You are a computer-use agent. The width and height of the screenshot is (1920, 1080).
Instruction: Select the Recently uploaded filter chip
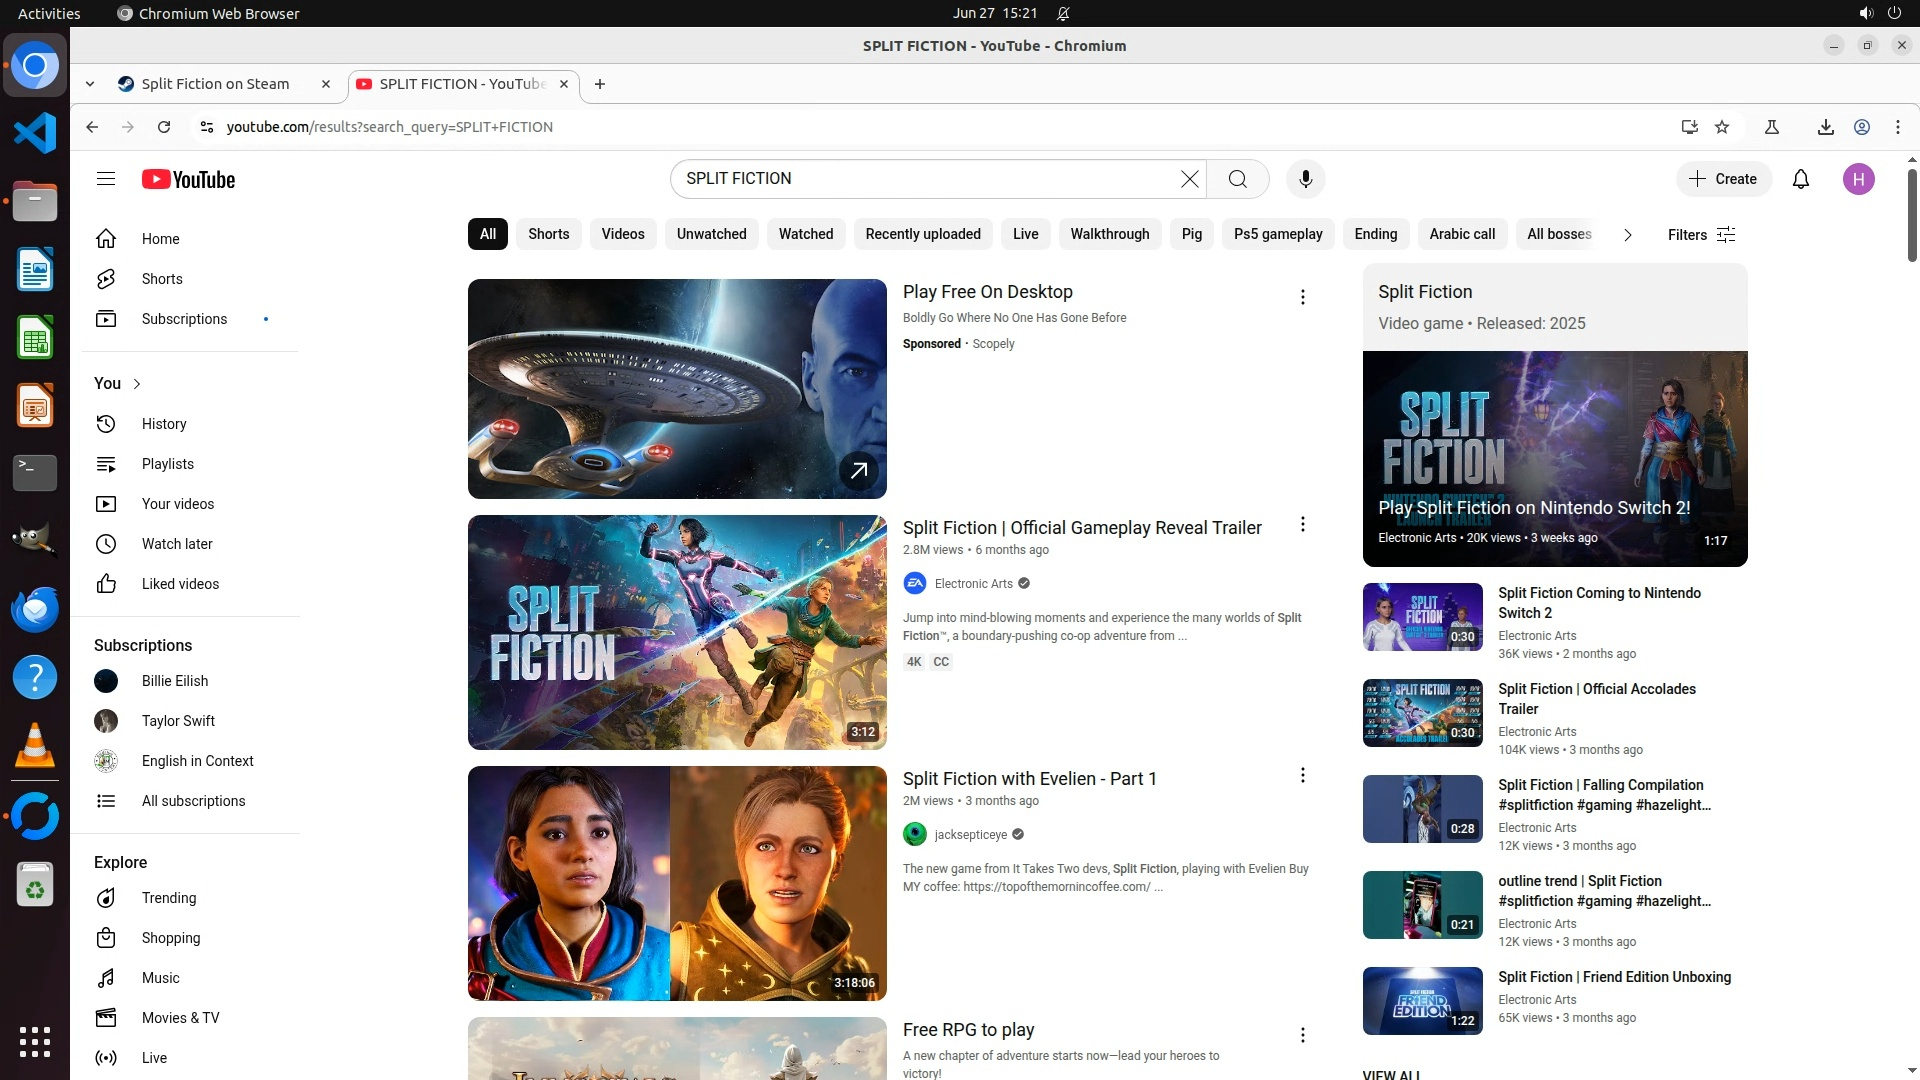922,234
